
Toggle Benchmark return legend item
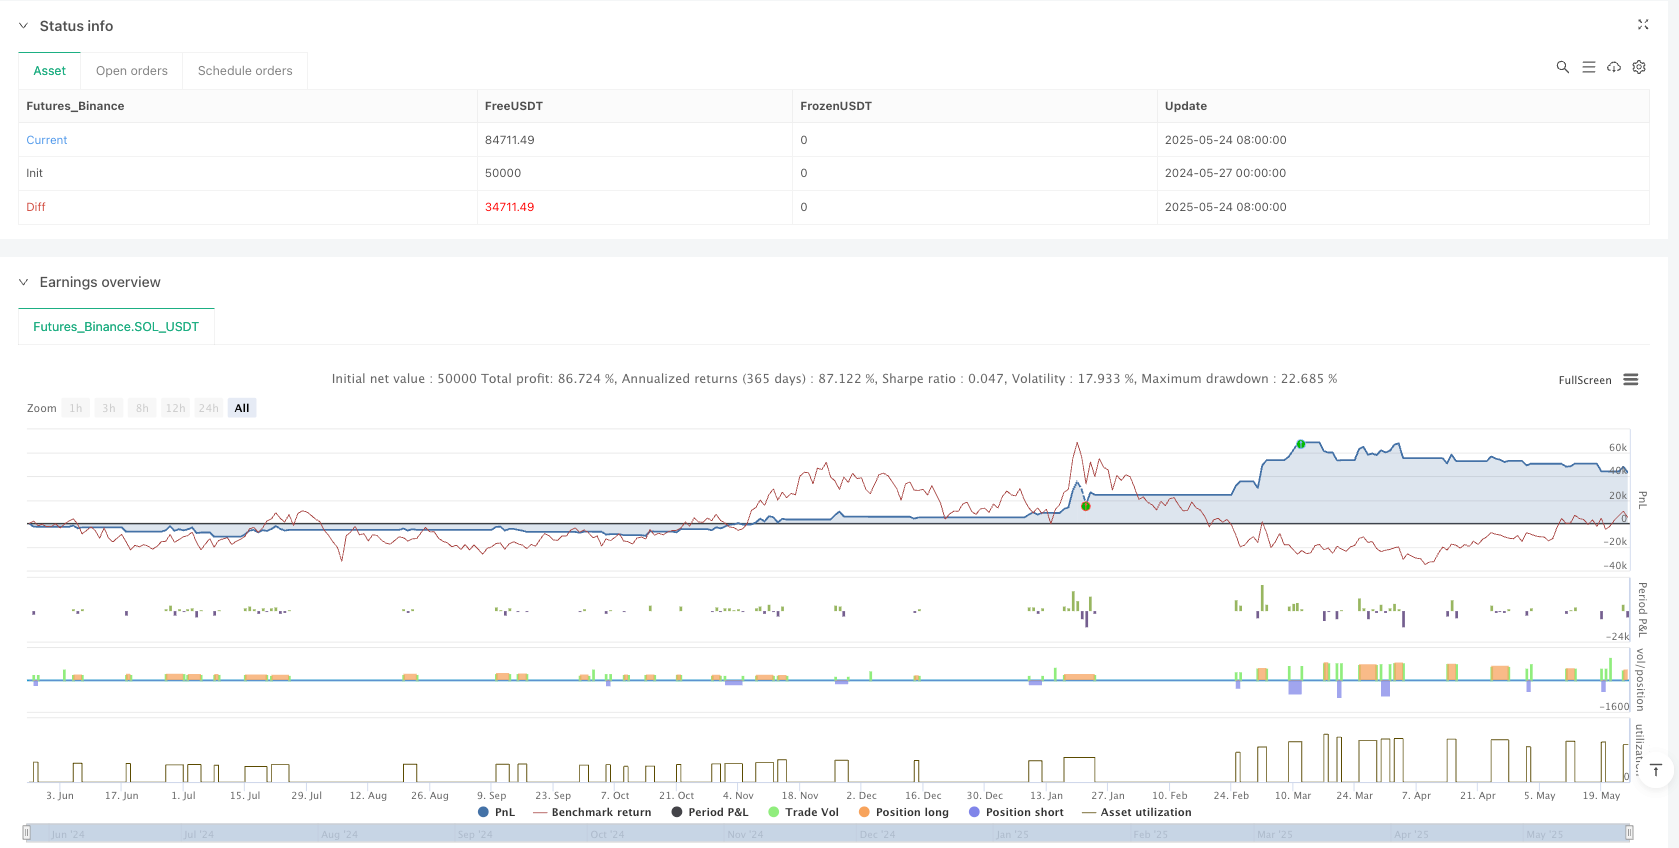592,812
